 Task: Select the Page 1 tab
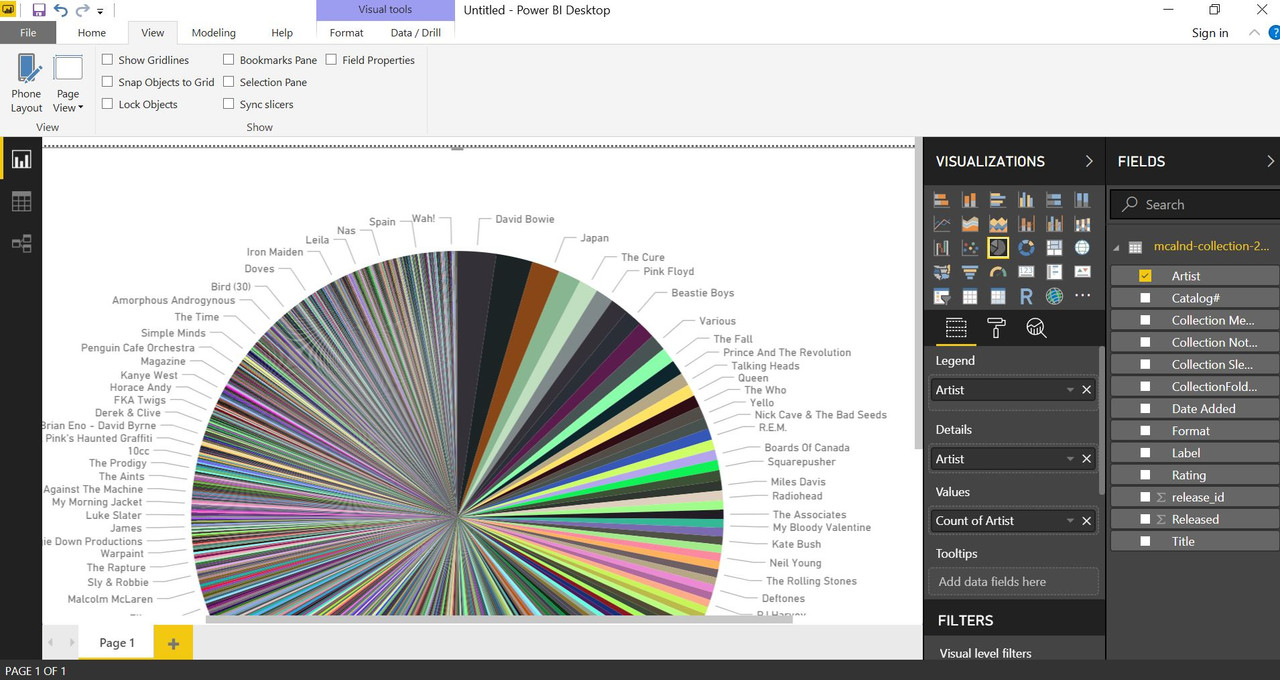(117, 643)
